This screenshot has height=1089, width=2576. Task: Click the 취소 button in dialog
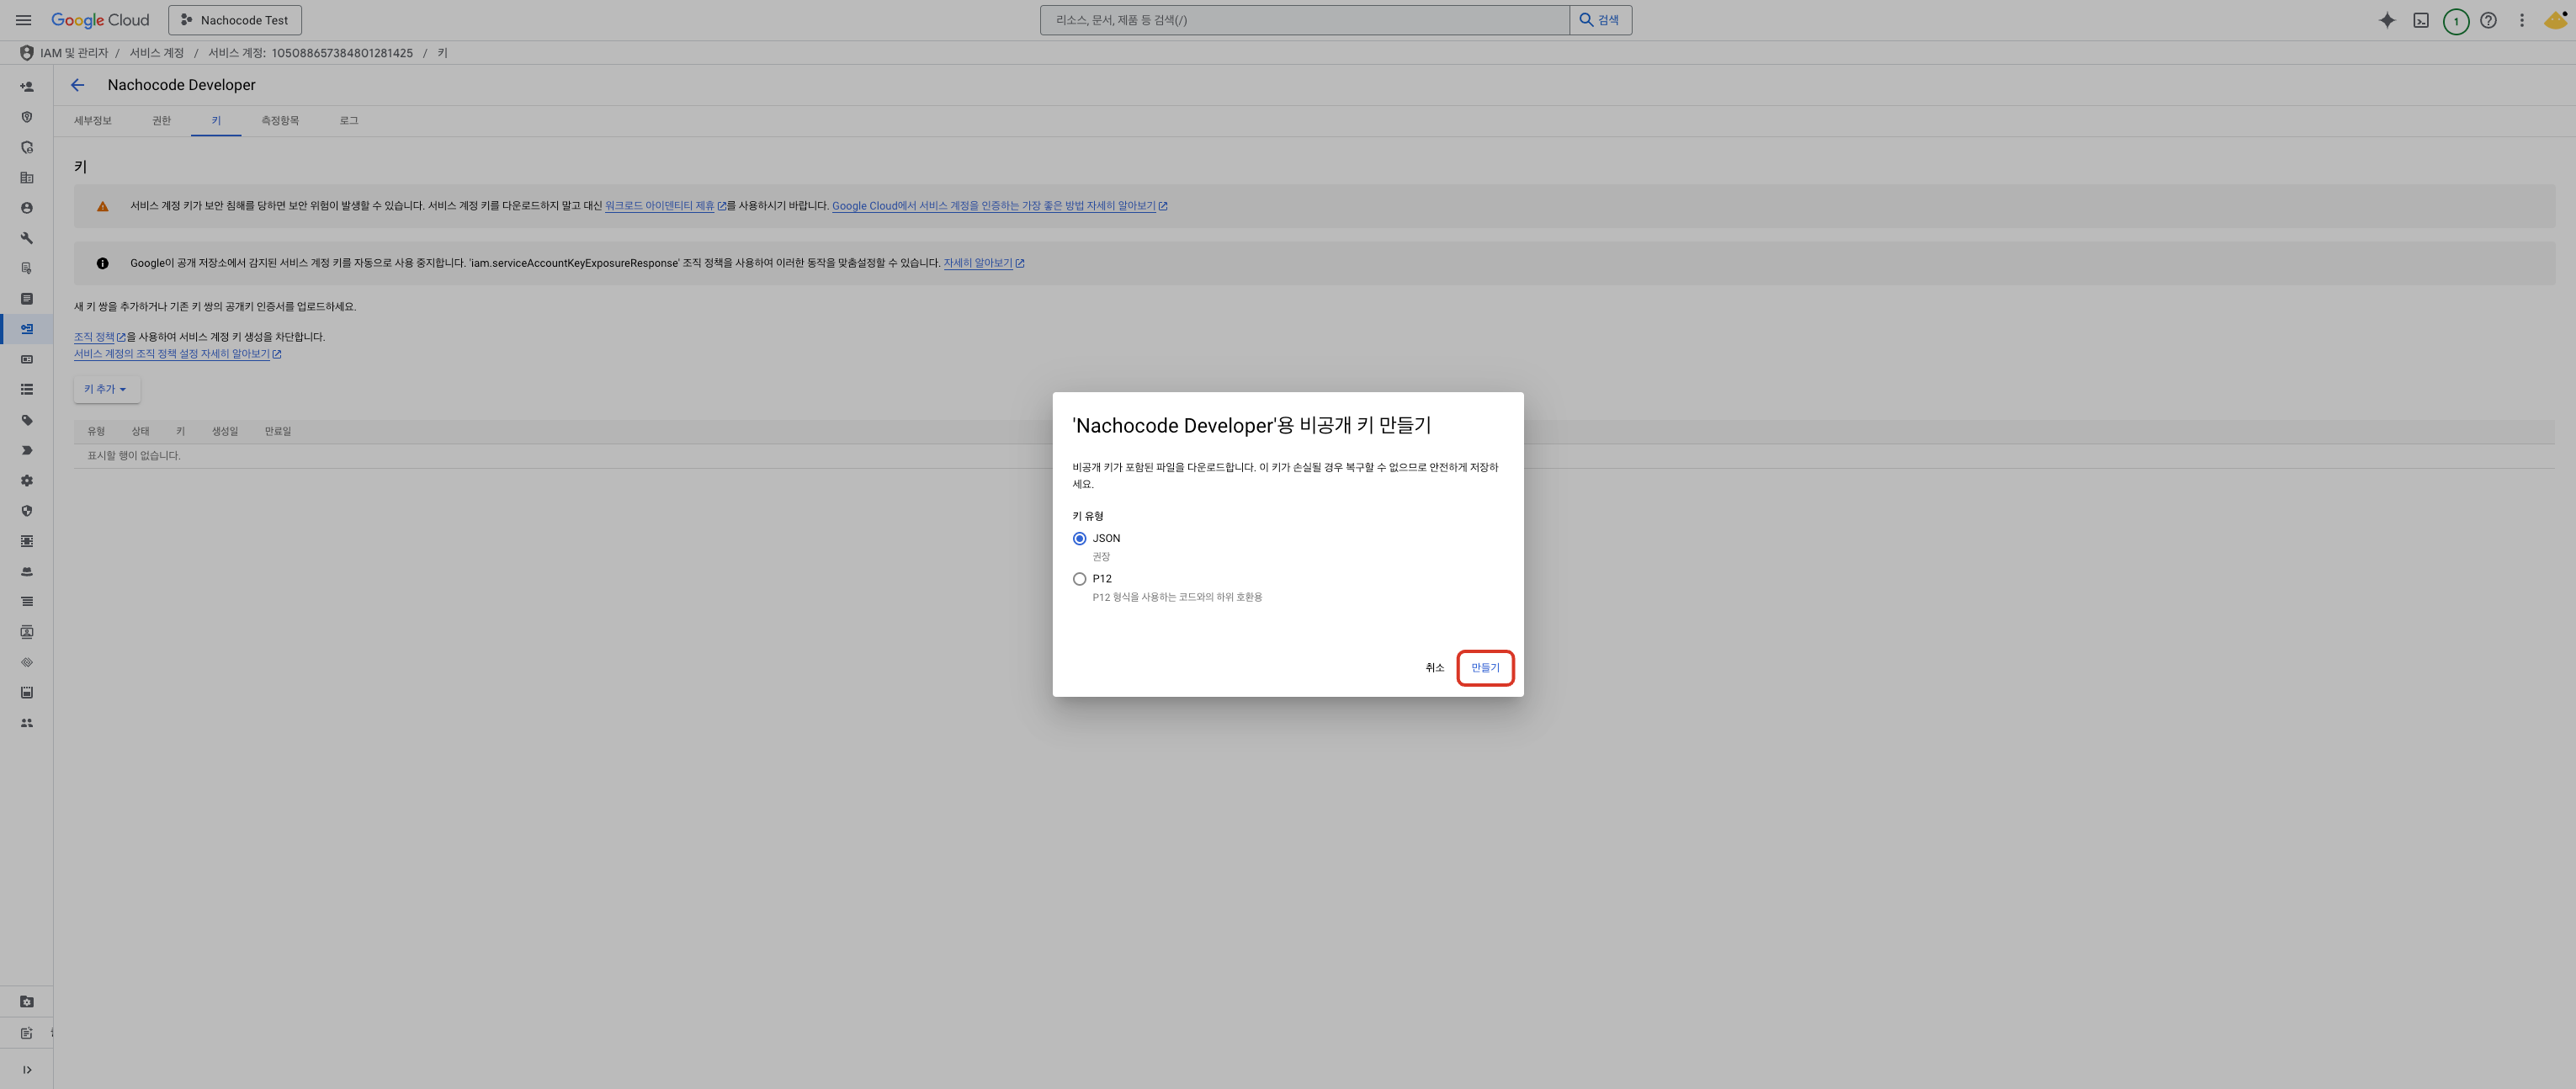pyautogui.click(x=1434, y=667)
